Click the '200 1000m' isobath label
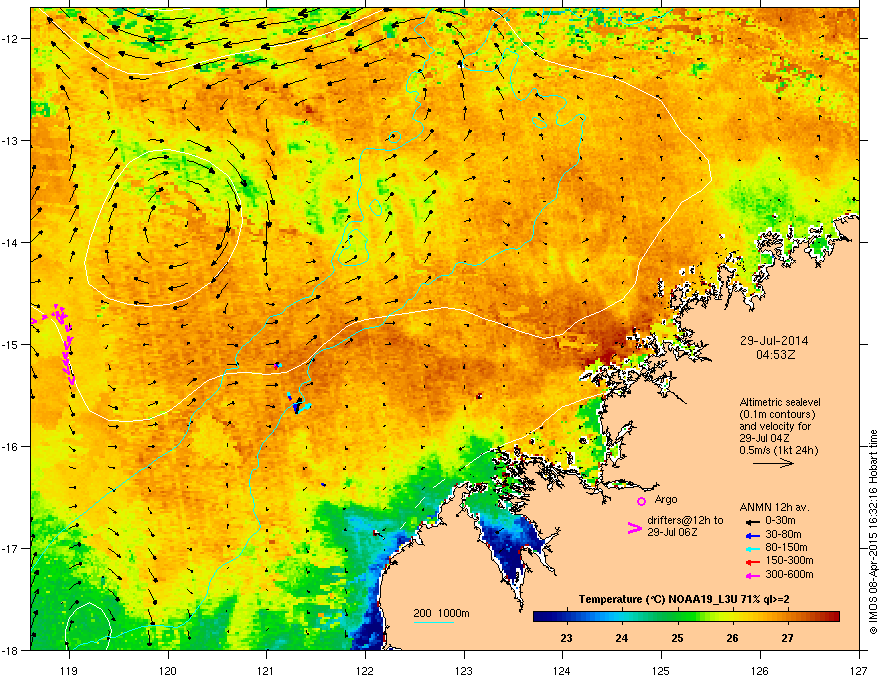The image size is (880, 680). 441,613
